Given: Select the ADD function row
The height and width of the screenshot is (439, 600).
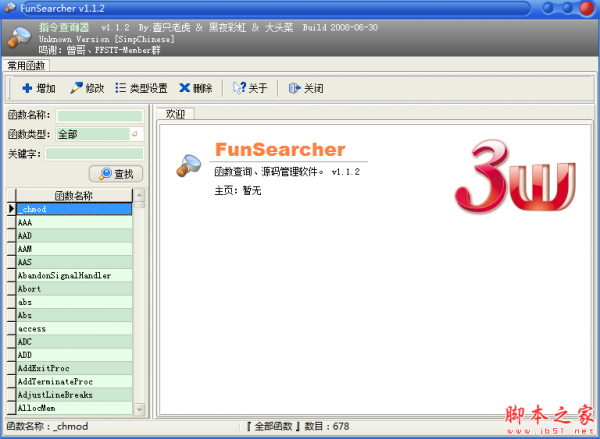Looking at the screenshot, I should (x=74, y=355).
